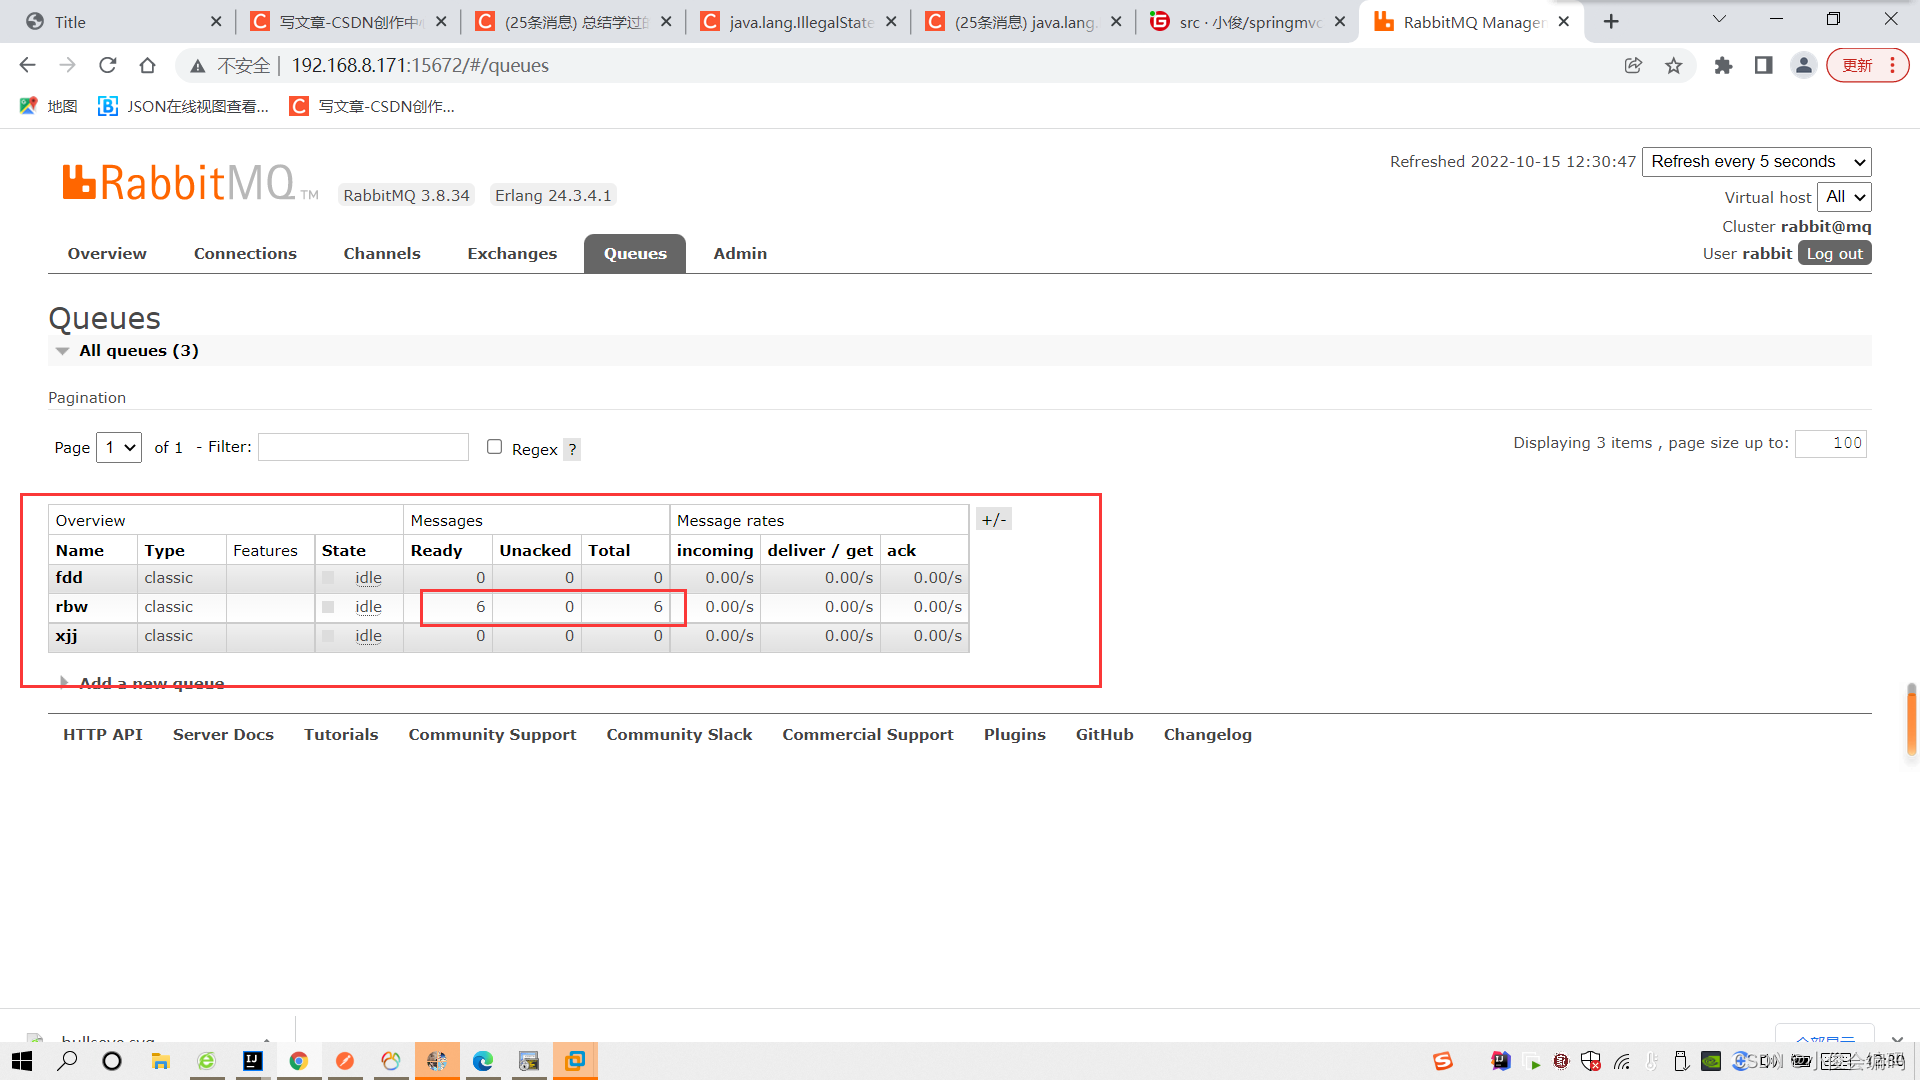Enable the Regex checkbox

(x=494, y=447)
